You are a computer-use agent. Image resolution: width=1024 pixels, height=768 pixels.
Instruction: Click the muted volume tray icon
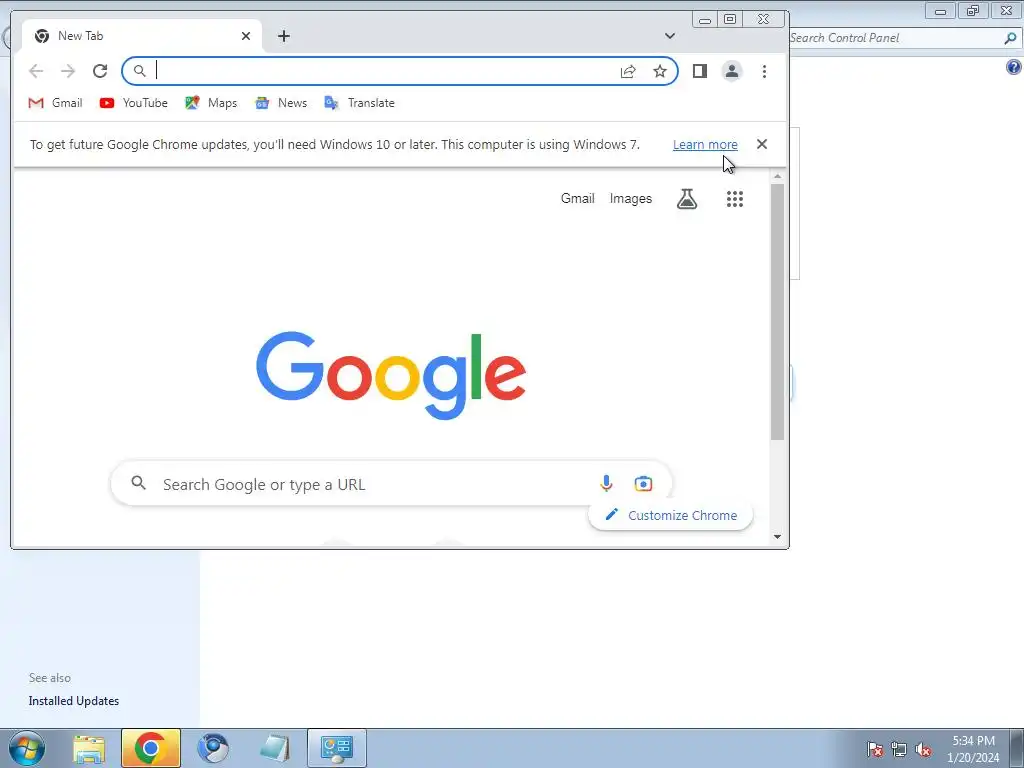tap(923, 749)
